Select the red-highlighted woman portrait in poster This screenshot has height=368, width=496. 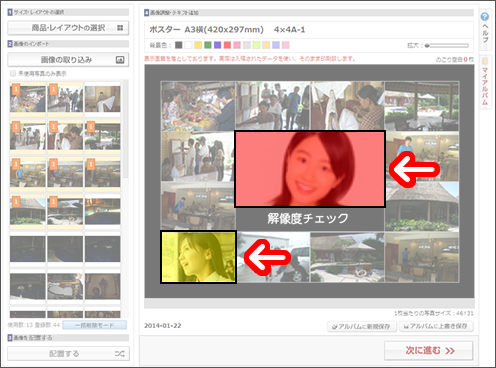310,169
